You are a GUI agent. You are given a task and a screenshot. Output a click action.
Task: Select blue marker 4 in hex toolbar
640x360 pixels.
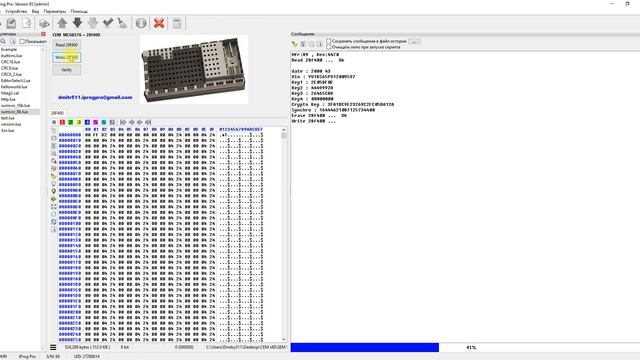[x=87, y=122]
